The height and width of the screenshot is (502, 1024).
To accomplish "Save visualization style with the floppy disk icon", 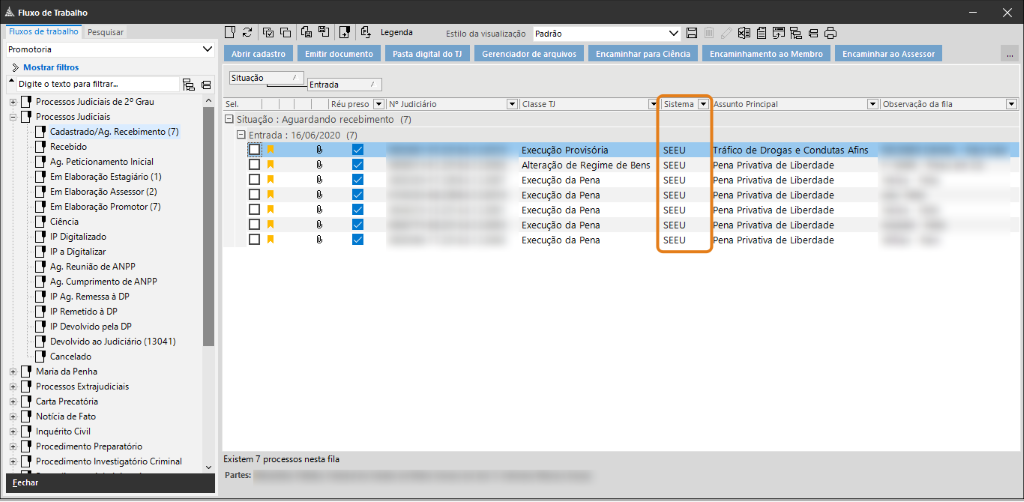I will [x=692, y=33].
